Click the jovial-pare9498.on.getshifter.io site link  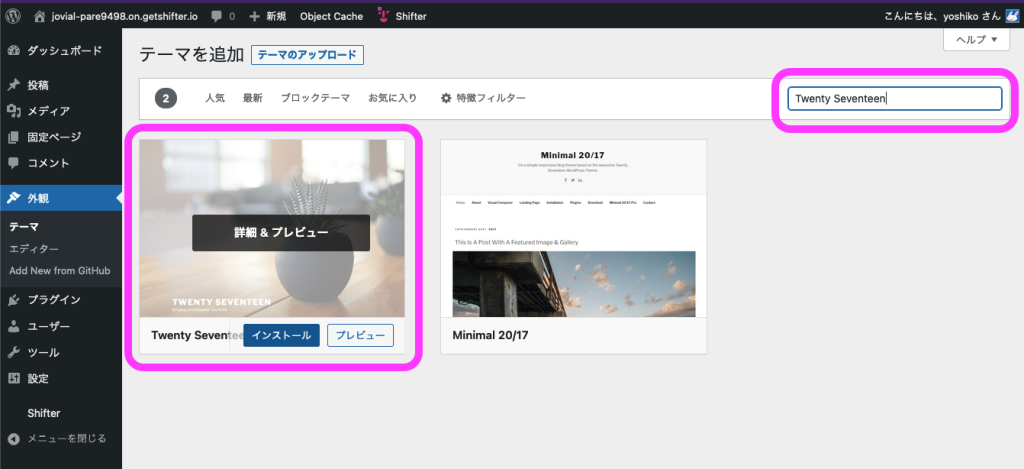[x=125, y=16]
